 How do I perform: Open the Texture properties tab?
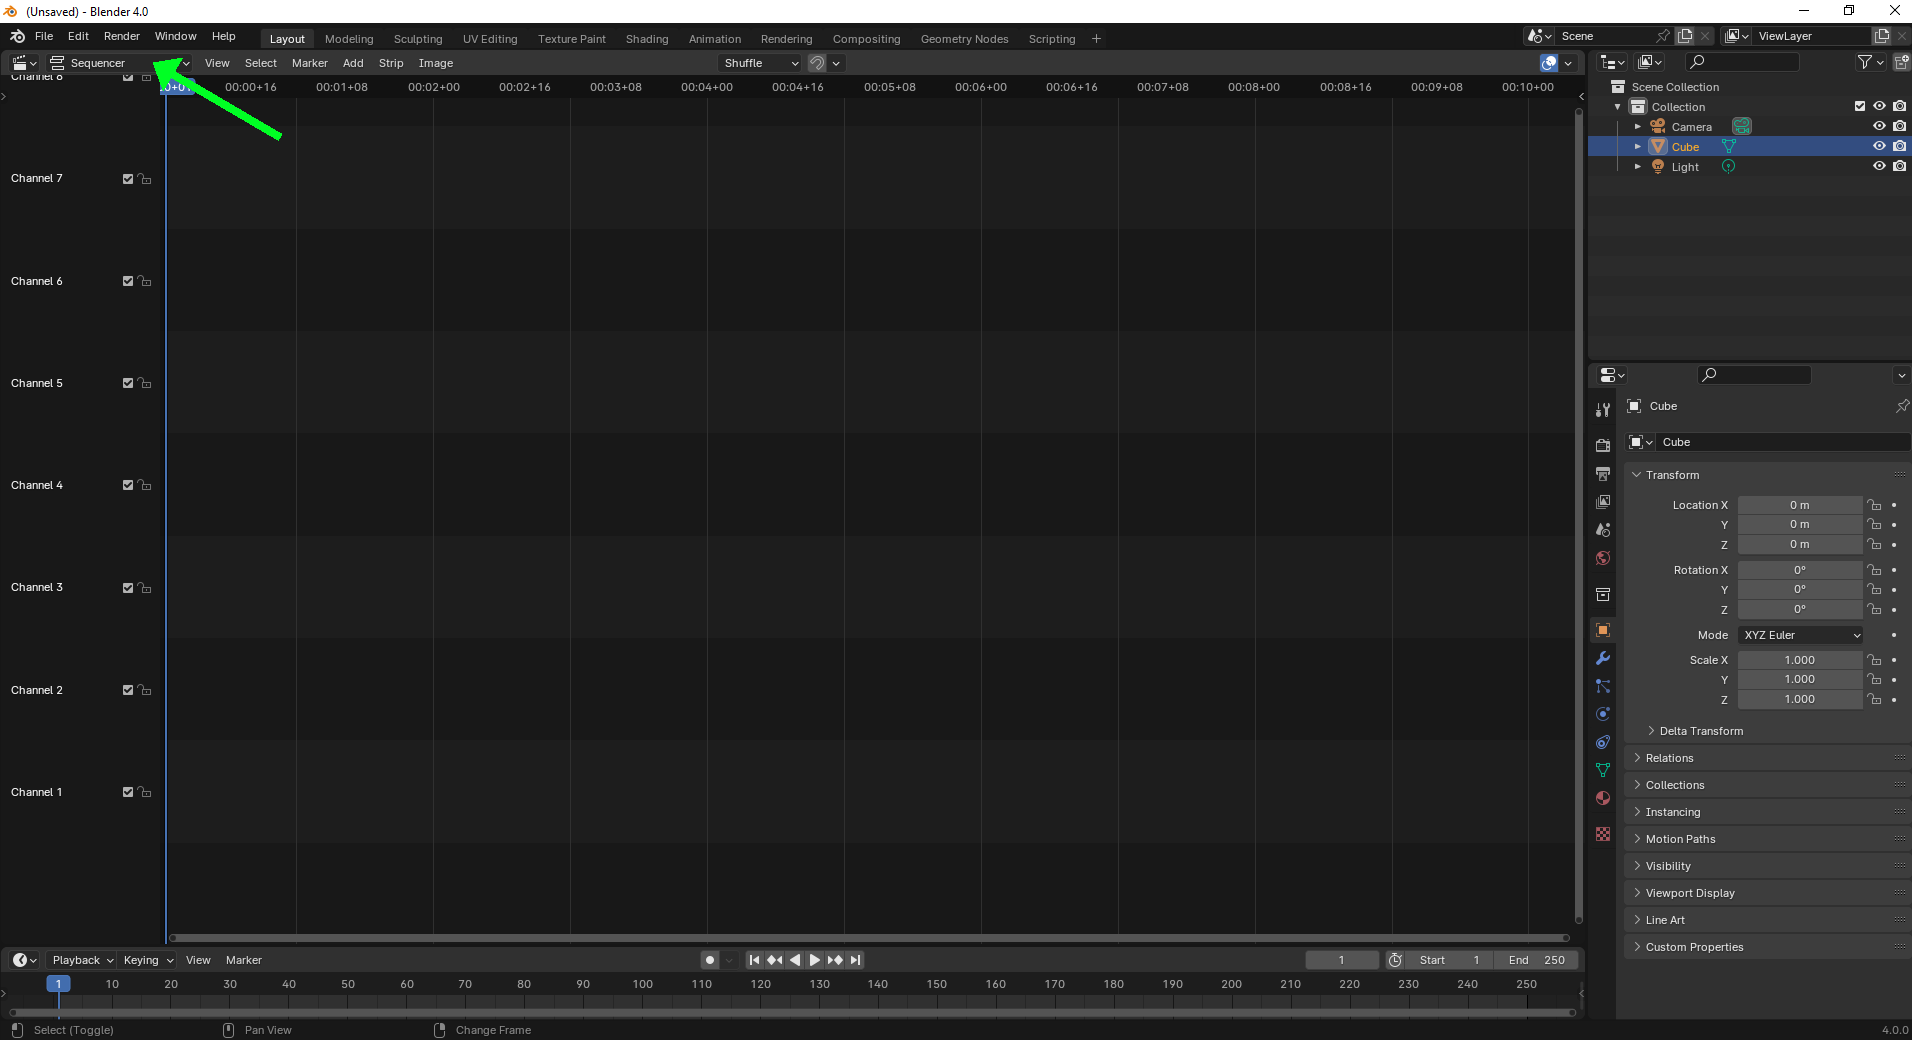pos(1603,834)
